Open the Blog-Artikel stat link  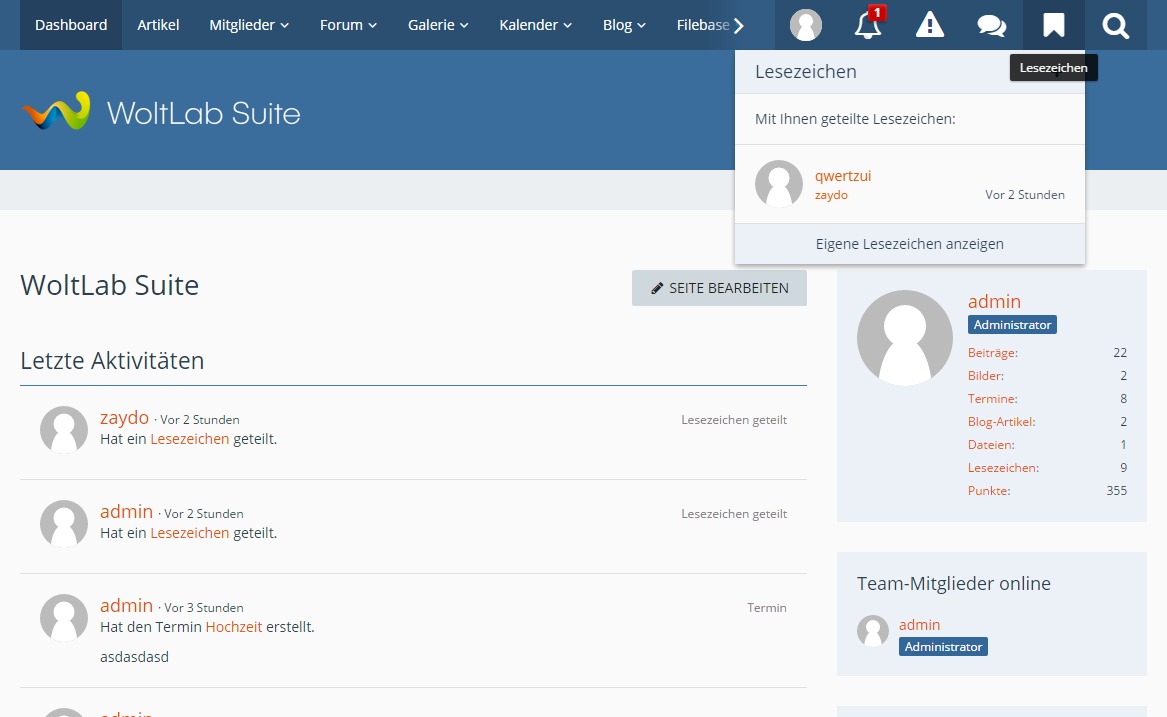point(1001,422)
